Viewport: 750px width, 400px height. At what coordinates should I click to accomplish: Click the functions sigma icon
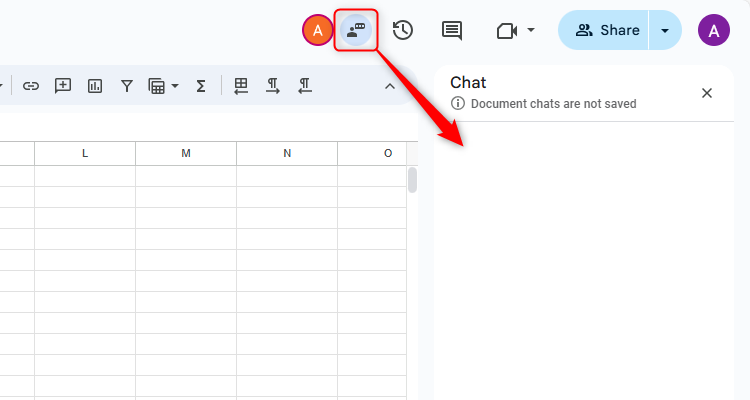[x=201, y=86]
